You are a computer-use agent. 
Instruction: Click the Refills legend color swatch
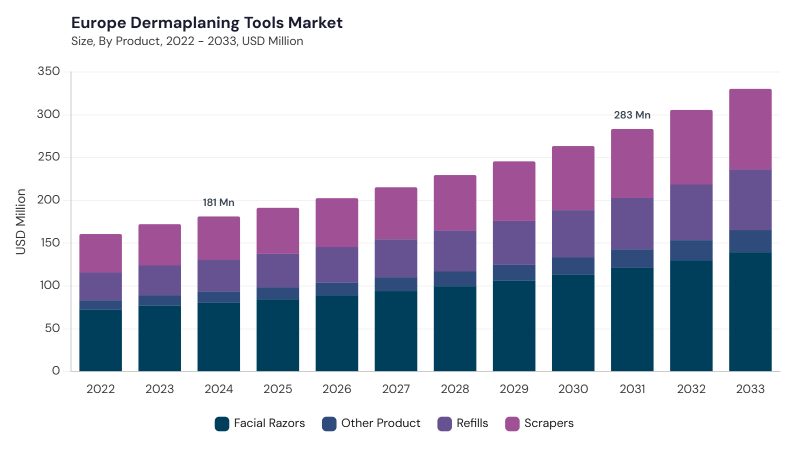pos(444,424)
